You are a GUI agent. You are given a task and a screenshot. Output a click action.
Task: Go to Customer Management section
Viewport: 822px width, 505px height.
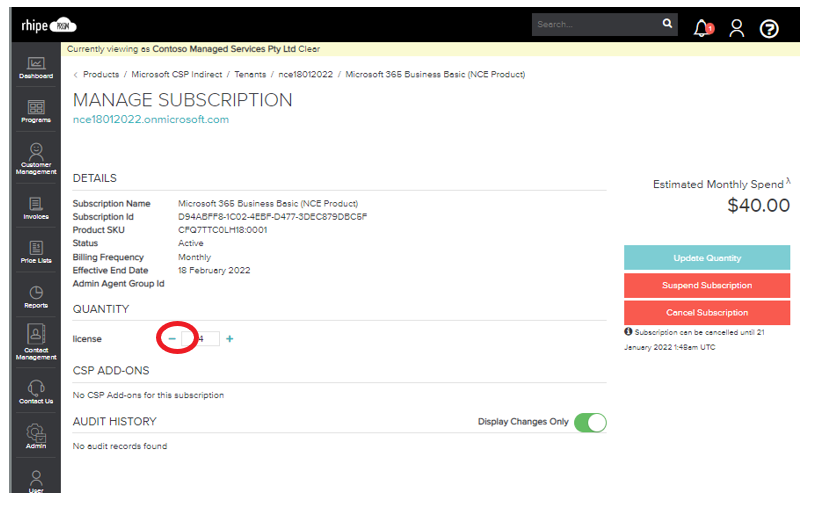click(36, 159)
